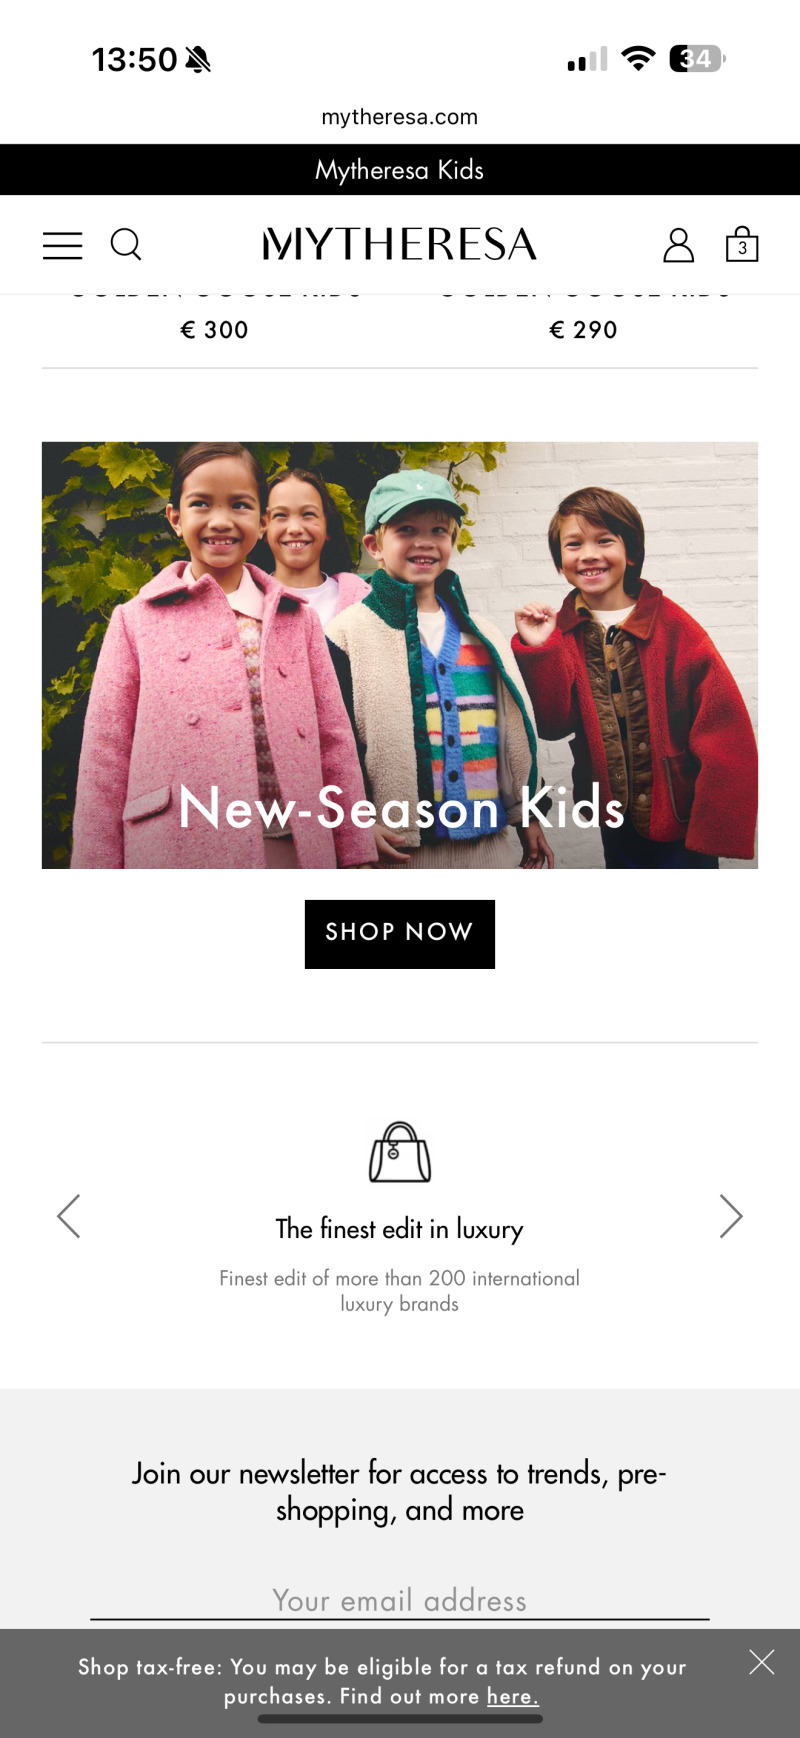Image resolution: width=800 pixels, height=1738 pixels.
Task: Show next slide with right chevron
Action: (x=731, y=1216)
